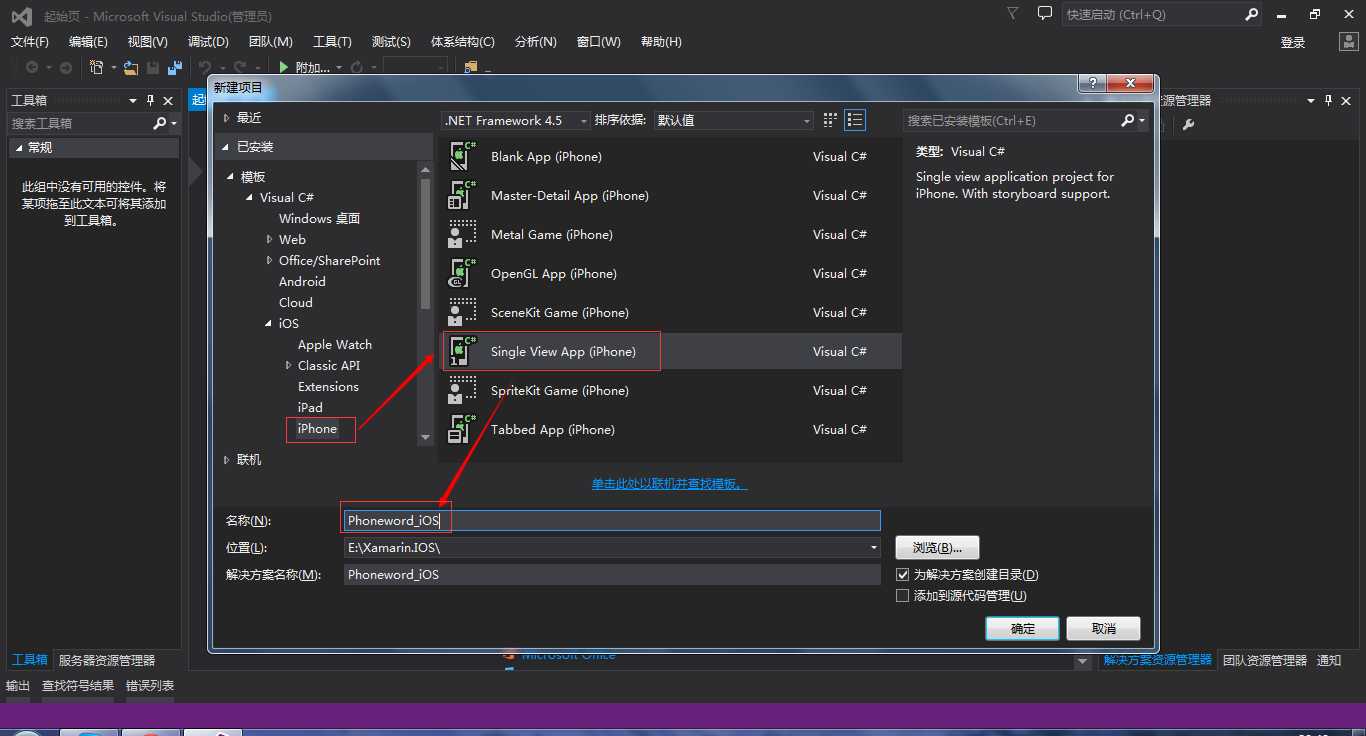
Task: Click the navigate back toolbar arrow
Action: coord(32,67)
